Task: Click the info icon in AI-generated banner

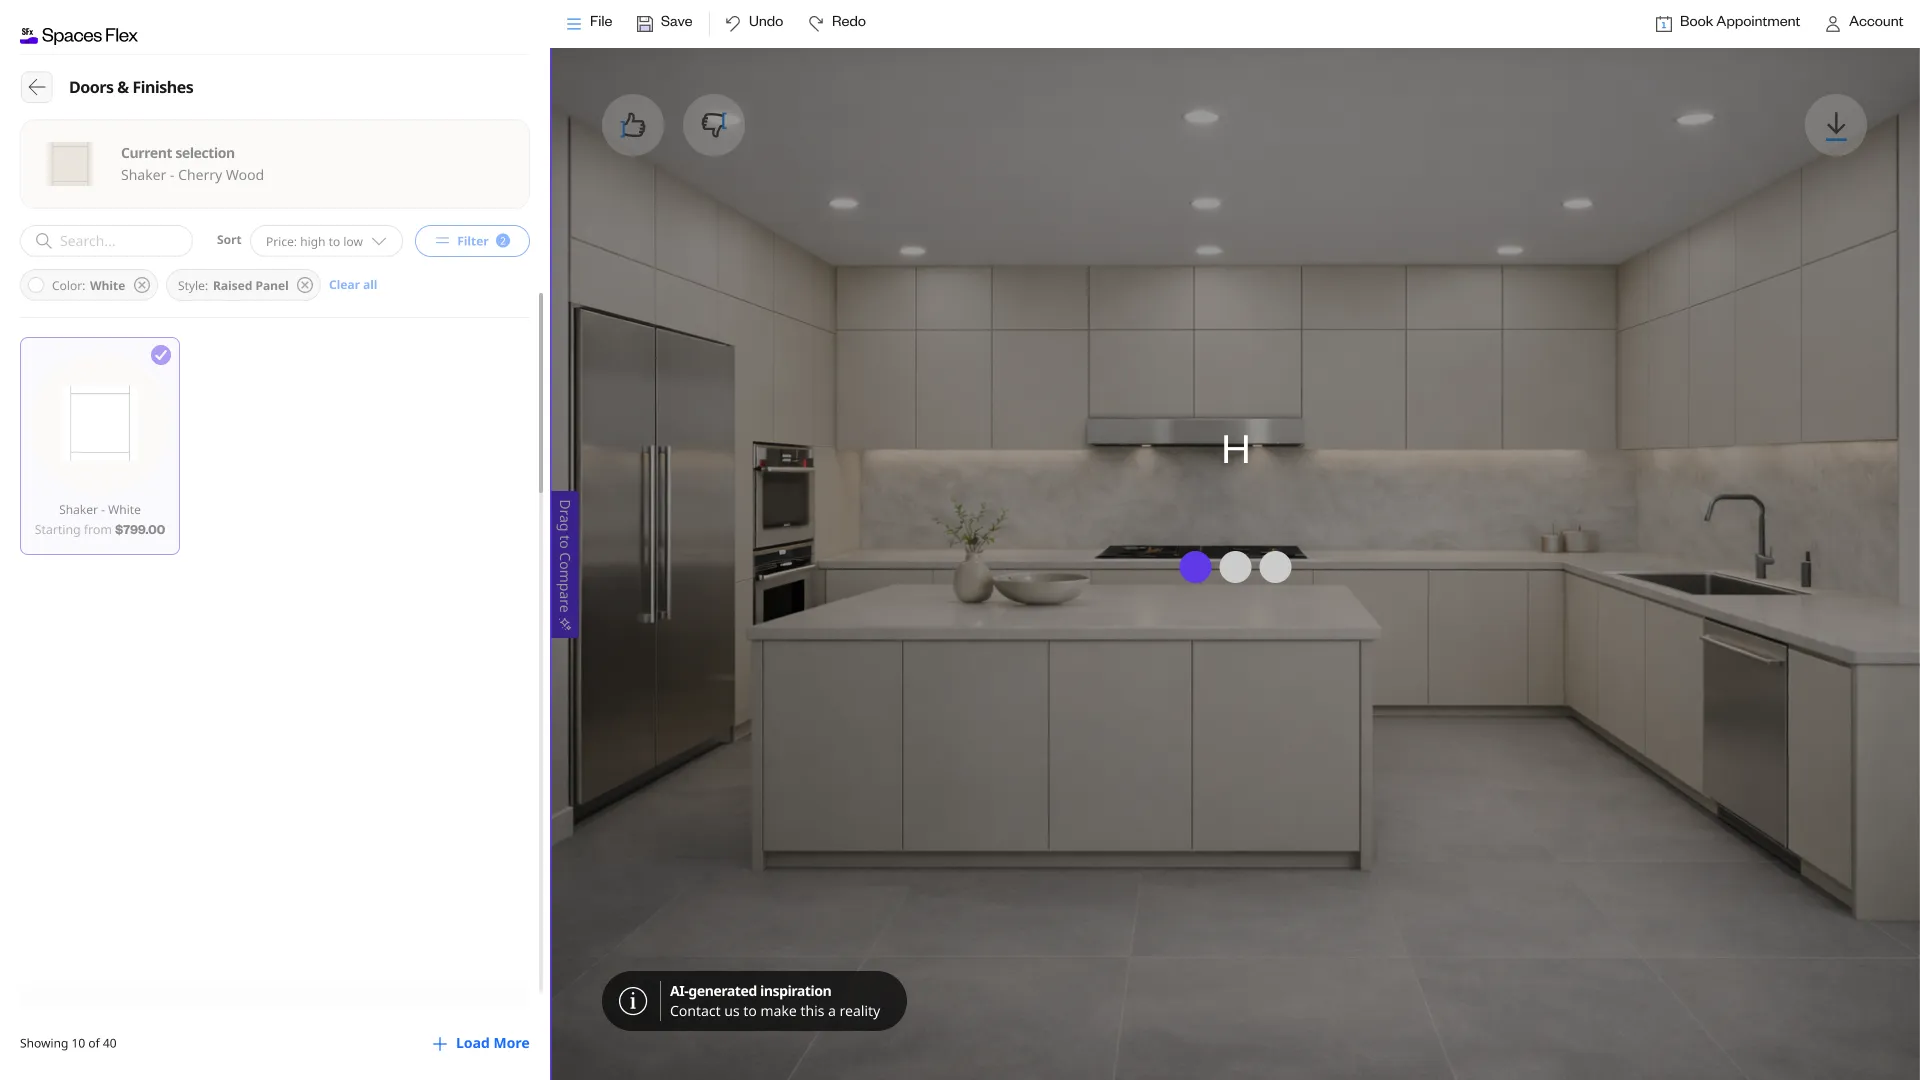Action: 633,1001
